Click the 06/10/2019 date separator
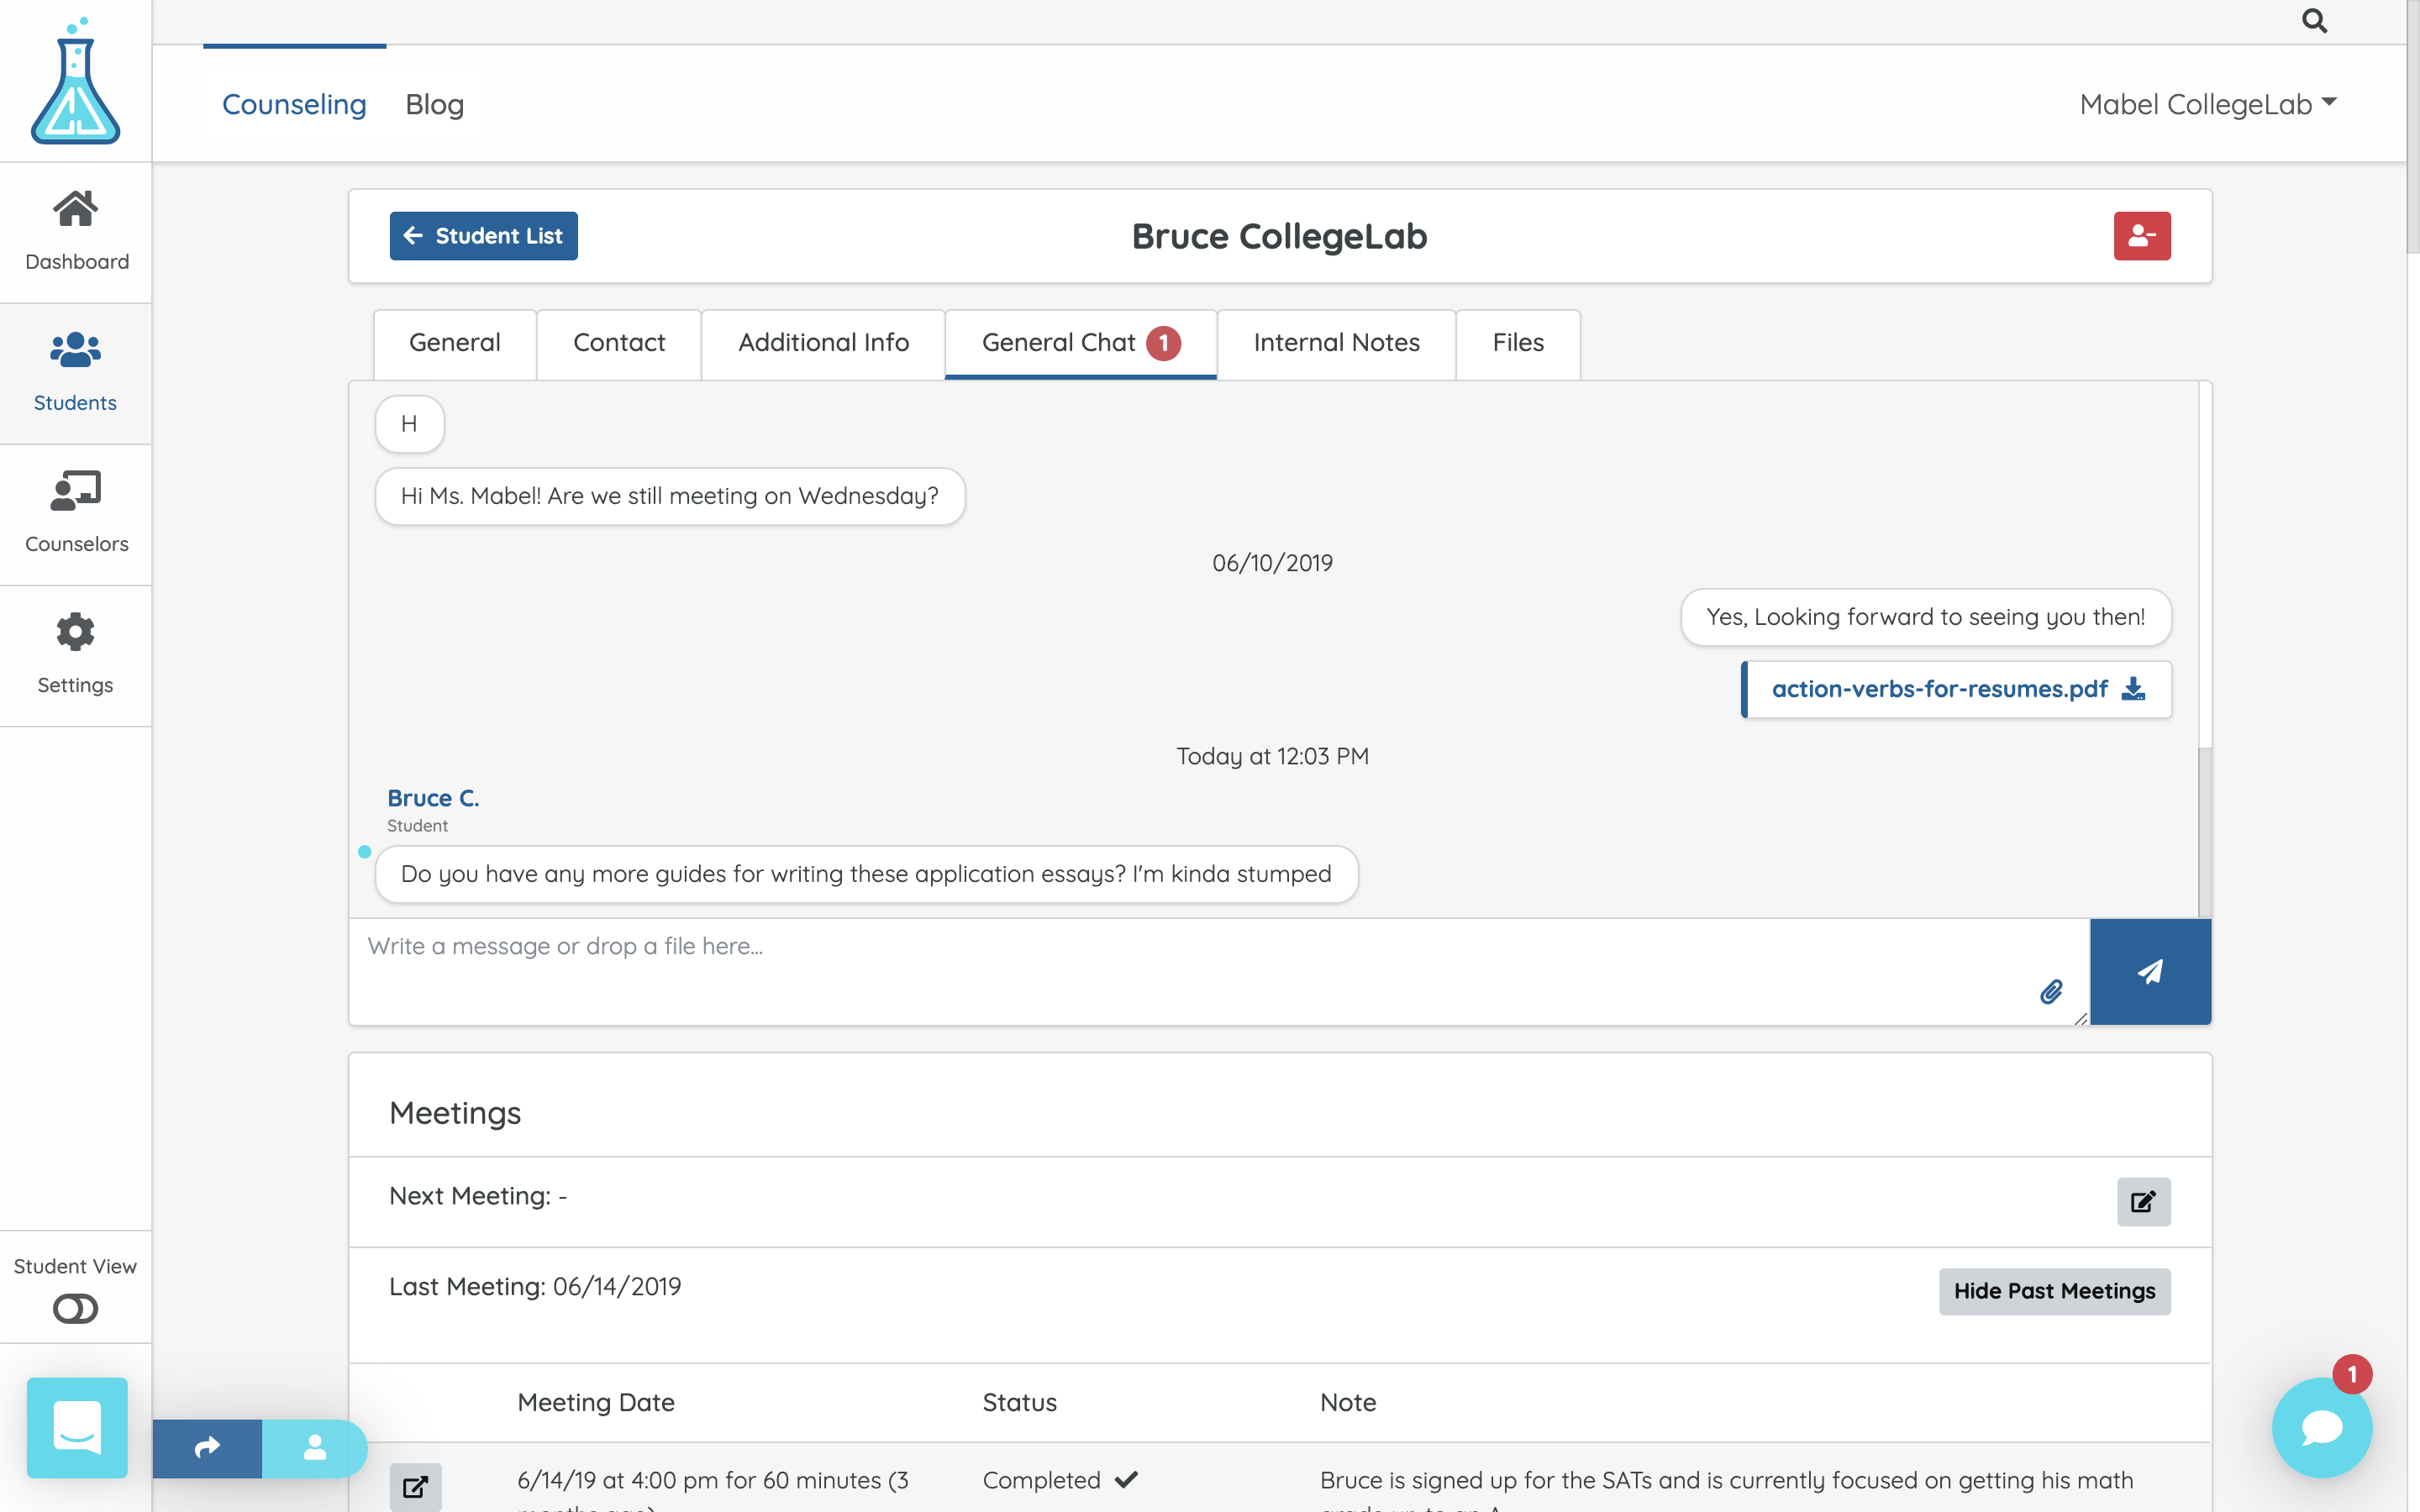The width and height of the screenshot is (2420, 1512). (x=1272, y=563)
